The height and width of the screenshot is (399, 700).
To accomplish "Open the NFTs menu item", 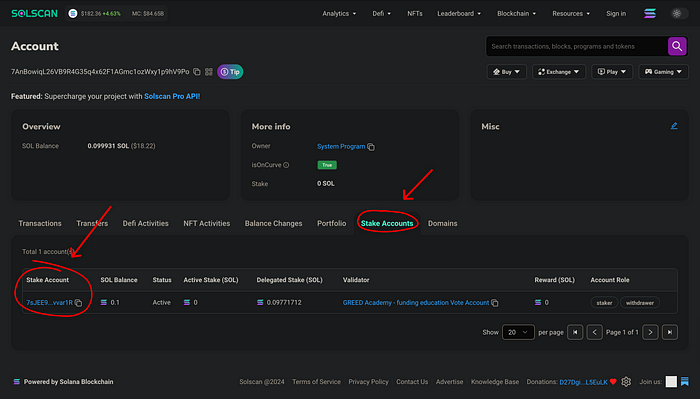I will pyautogui.click(x=415, y=13).
